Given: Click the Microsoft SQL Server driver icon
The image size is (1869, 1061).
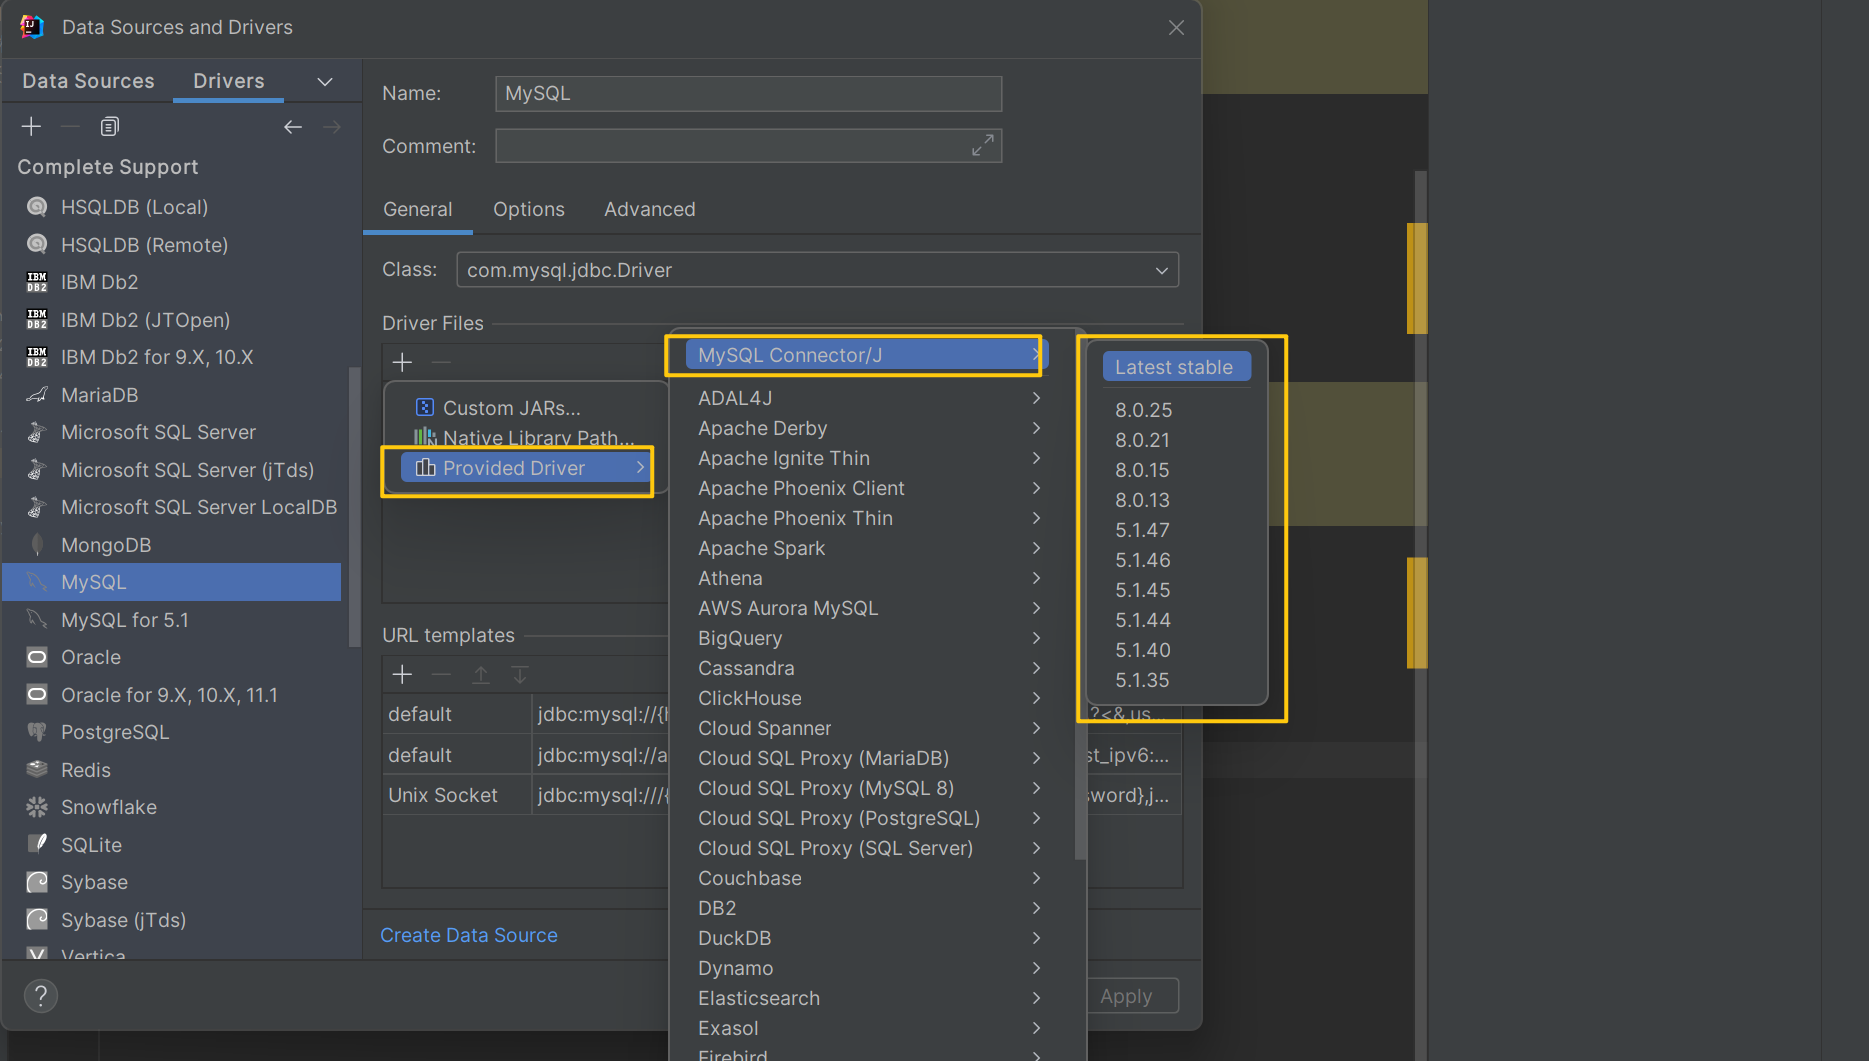Looking at the screenshot, I should [37, 432].
